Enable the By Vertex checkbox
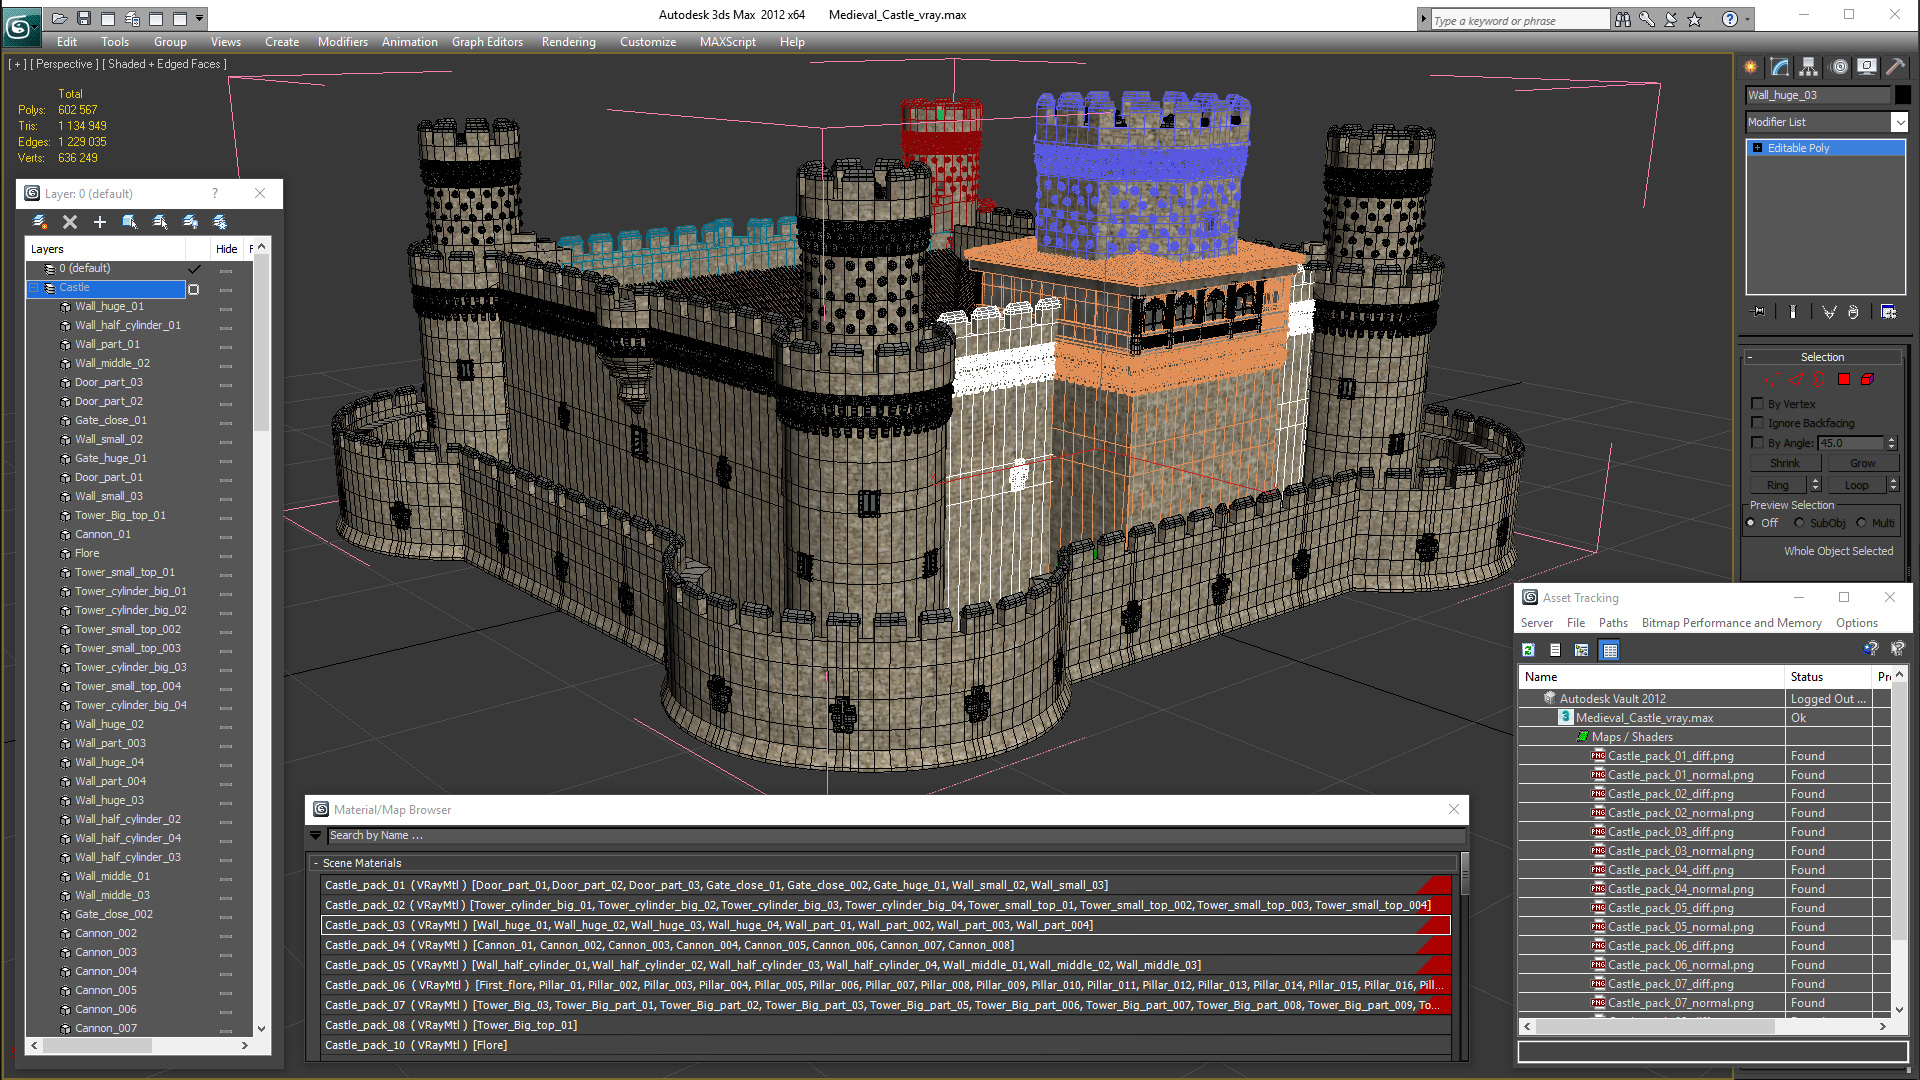The width and height of the screenshot is (1920, 1080). click(1757, 404)
